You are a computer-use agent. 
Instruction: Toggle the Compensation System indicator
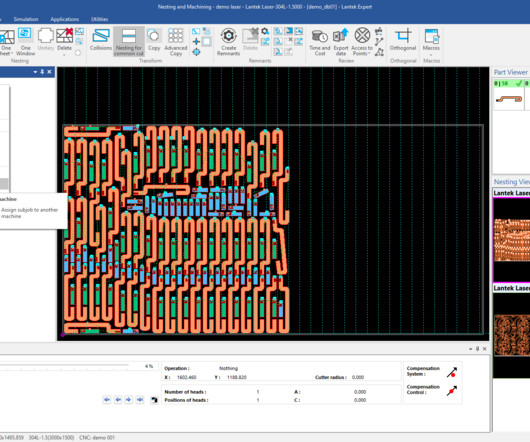click(452, 372)
